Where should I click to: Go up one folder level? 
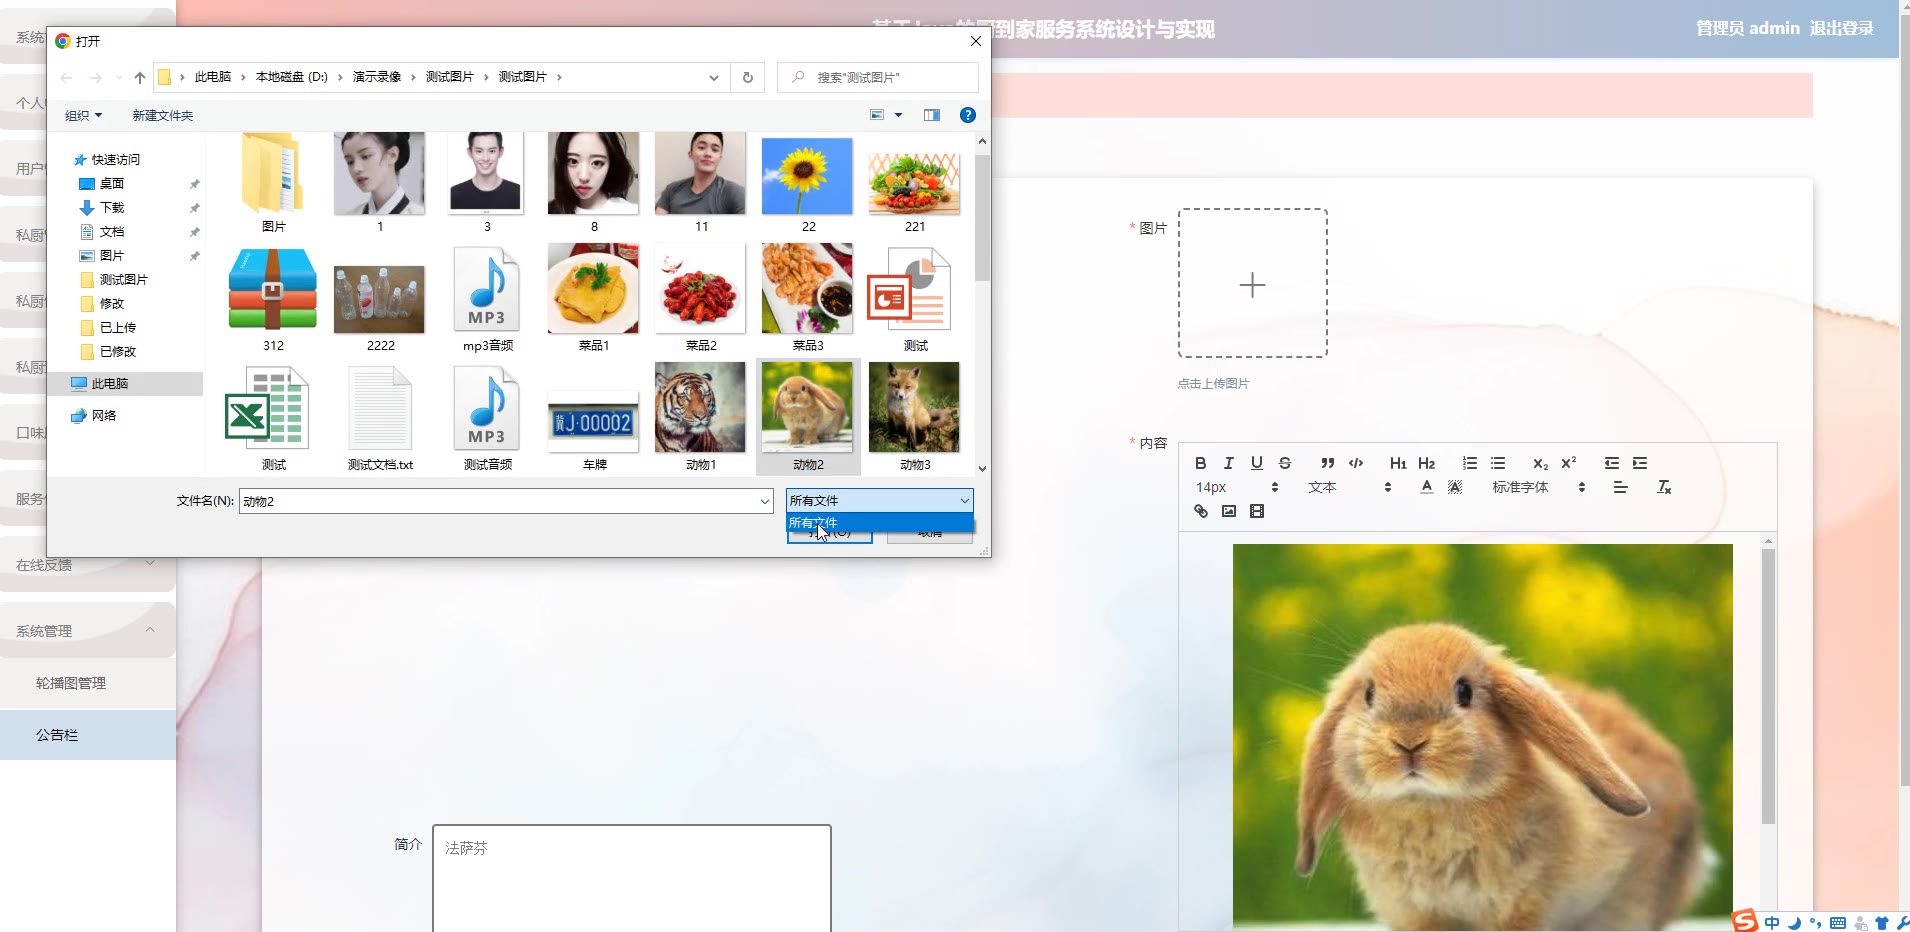pos(139,77)
